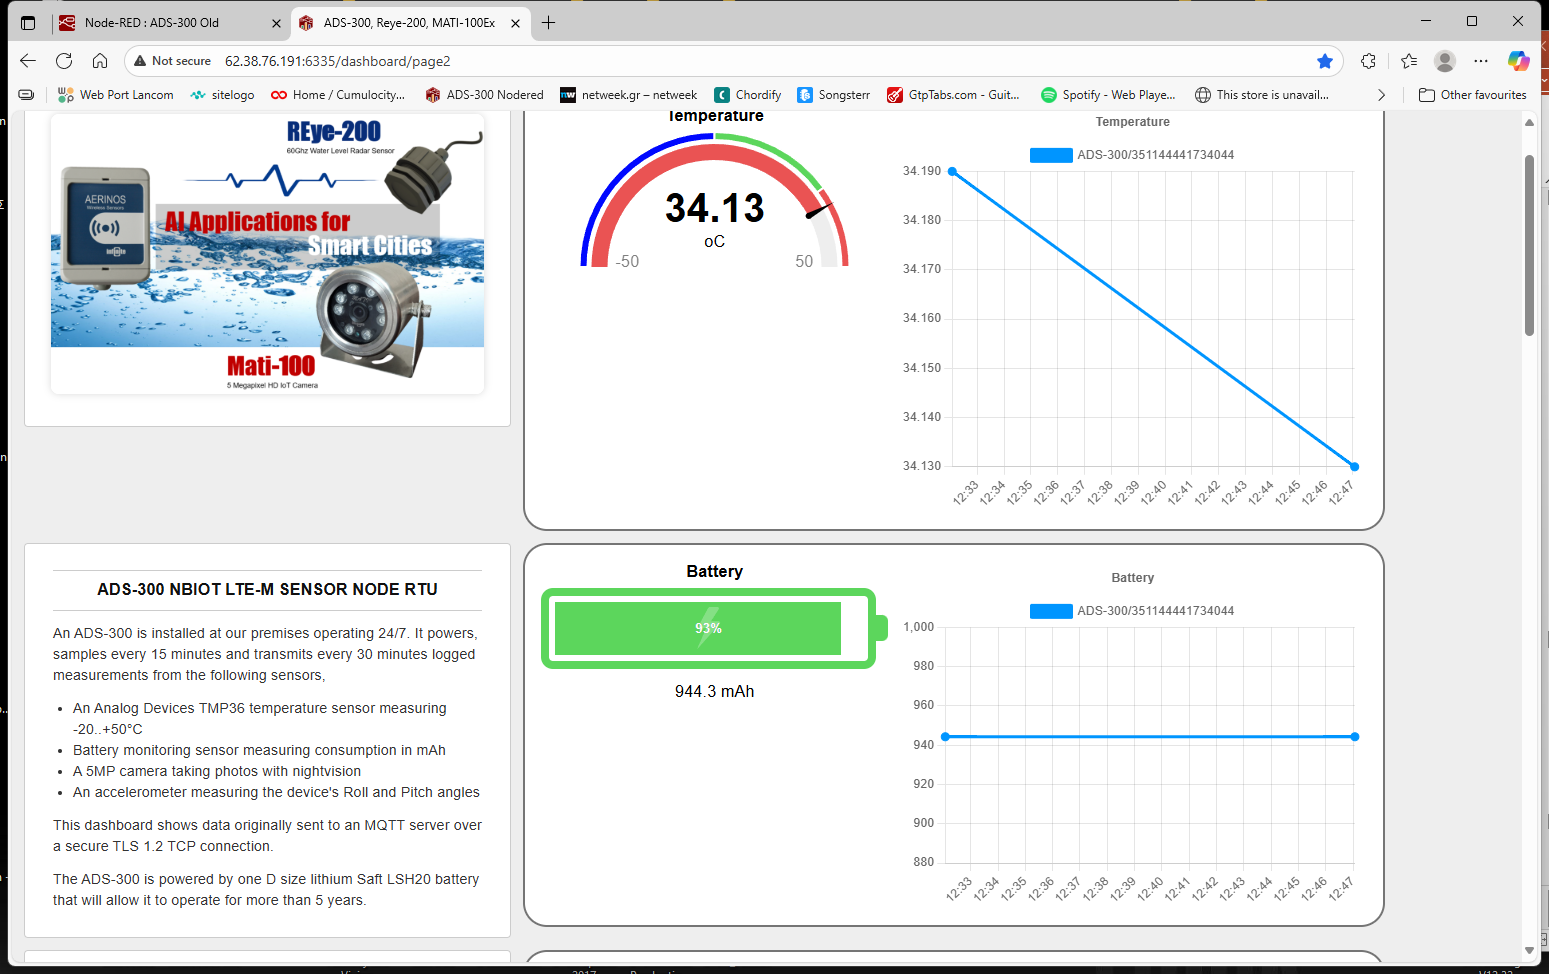Toggle the Battery chart legend swatch

1051,611
